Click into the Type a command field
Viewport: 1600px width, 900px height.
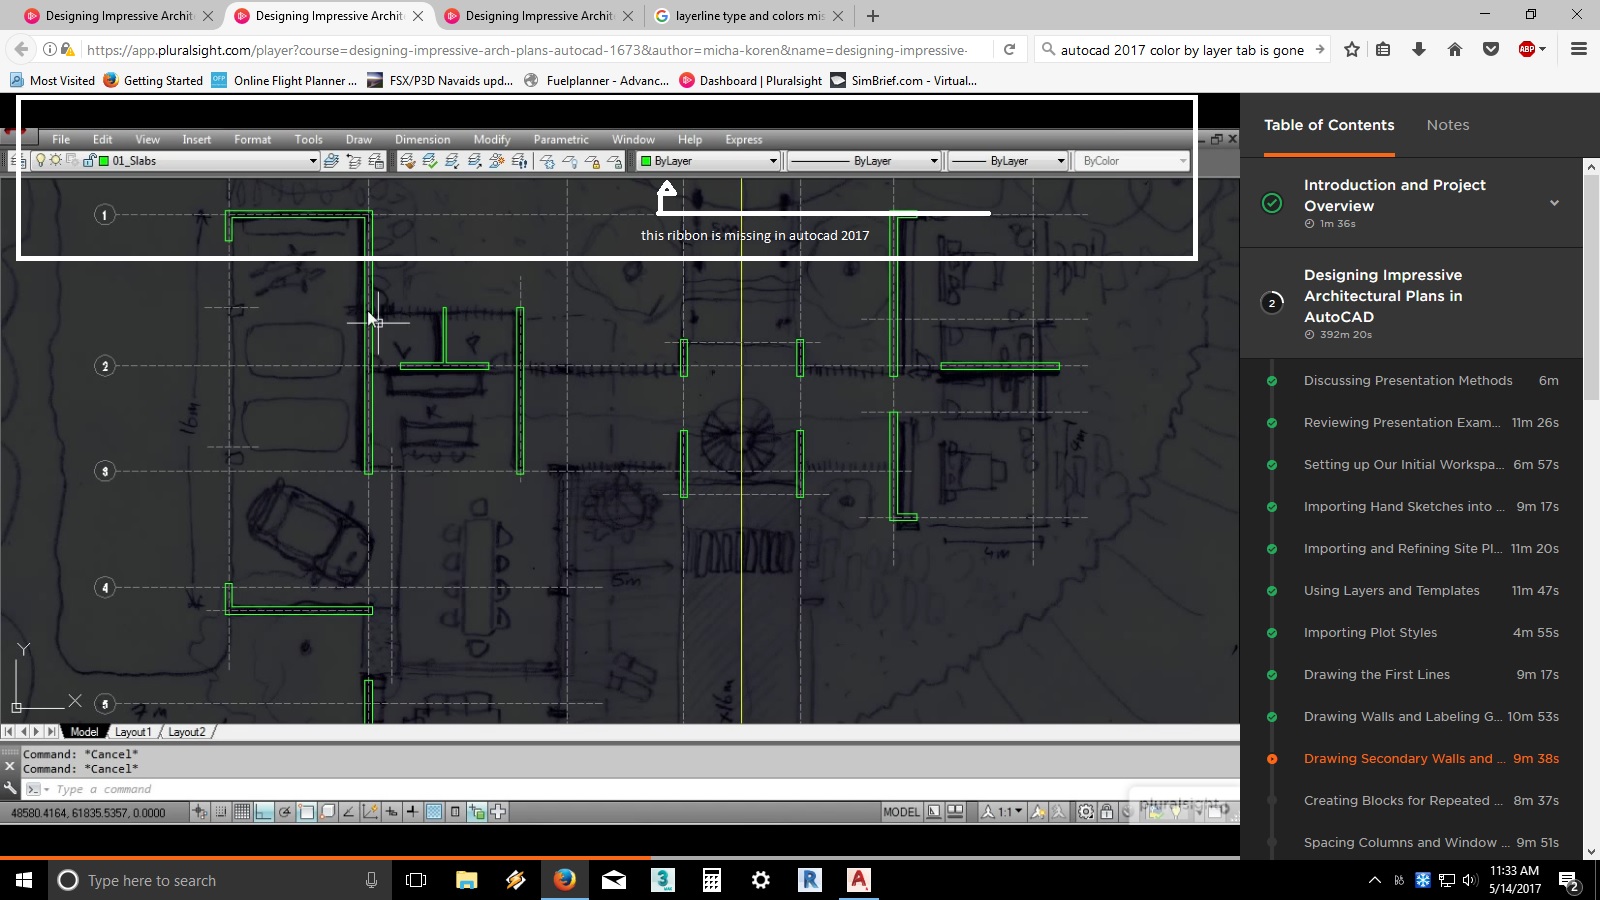point(630,789)
